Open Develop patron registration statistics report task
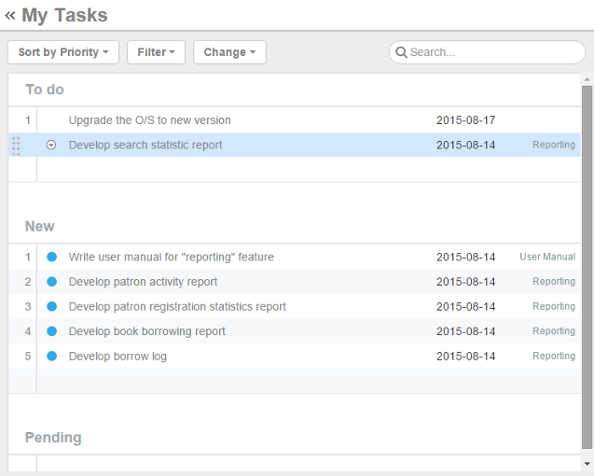This screenshot has width=594, height=476. tap(177, 306)
